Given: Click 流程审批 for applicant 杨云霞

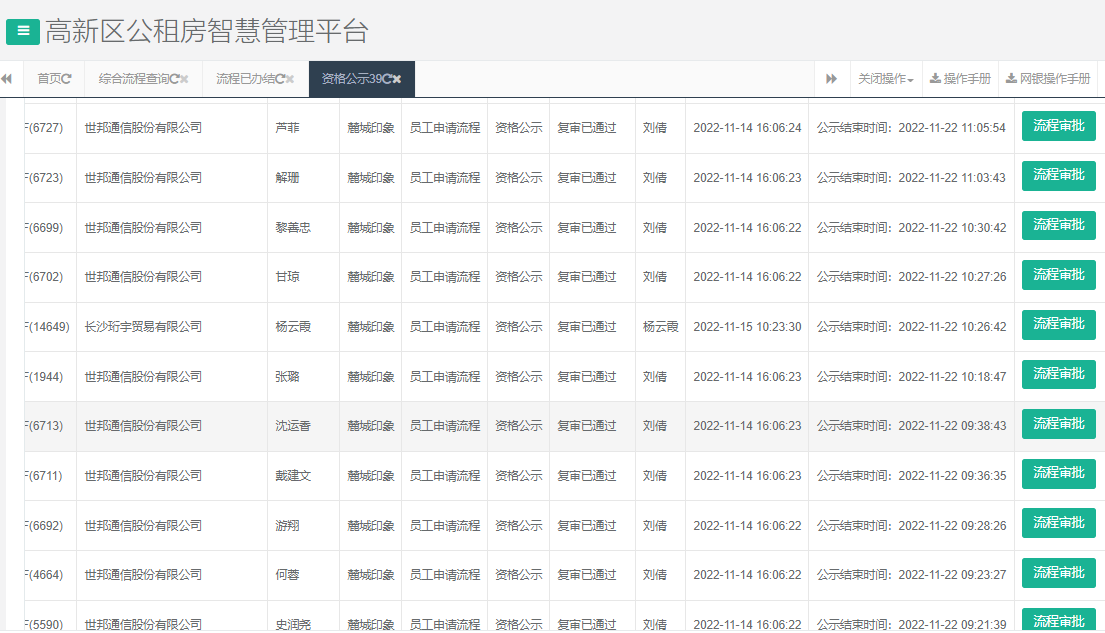Looking at the screenshot, I should pos(1058,325).
